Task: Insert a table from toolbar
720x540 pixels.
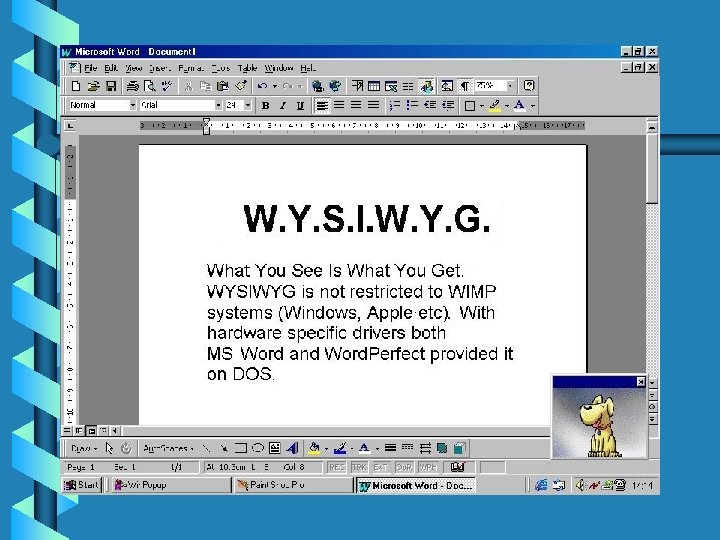Action: (x=374, y=86)
